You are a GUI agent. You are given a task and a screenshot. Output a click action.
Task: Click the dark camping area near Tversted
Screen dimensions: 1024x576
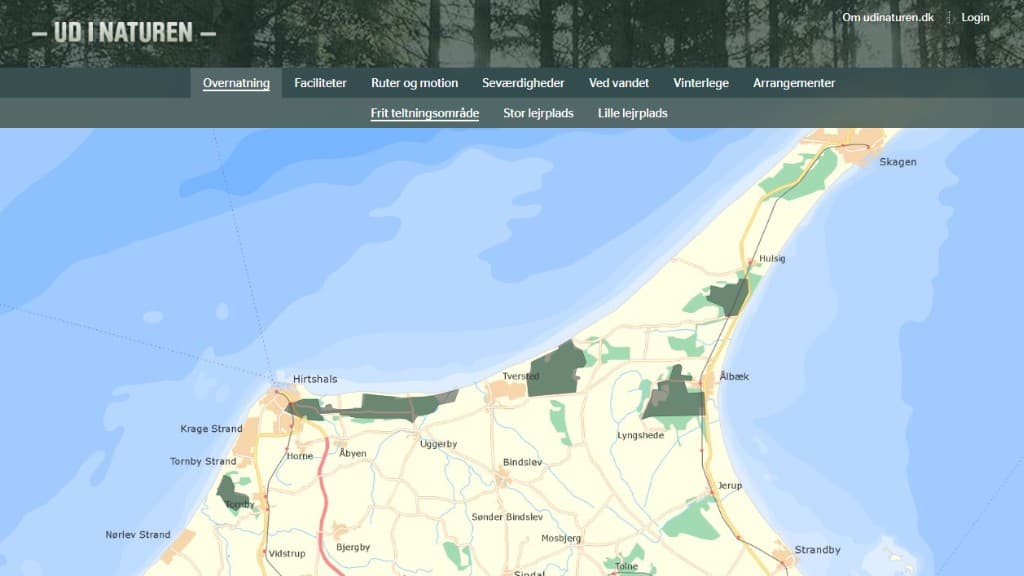click(558, 368)
